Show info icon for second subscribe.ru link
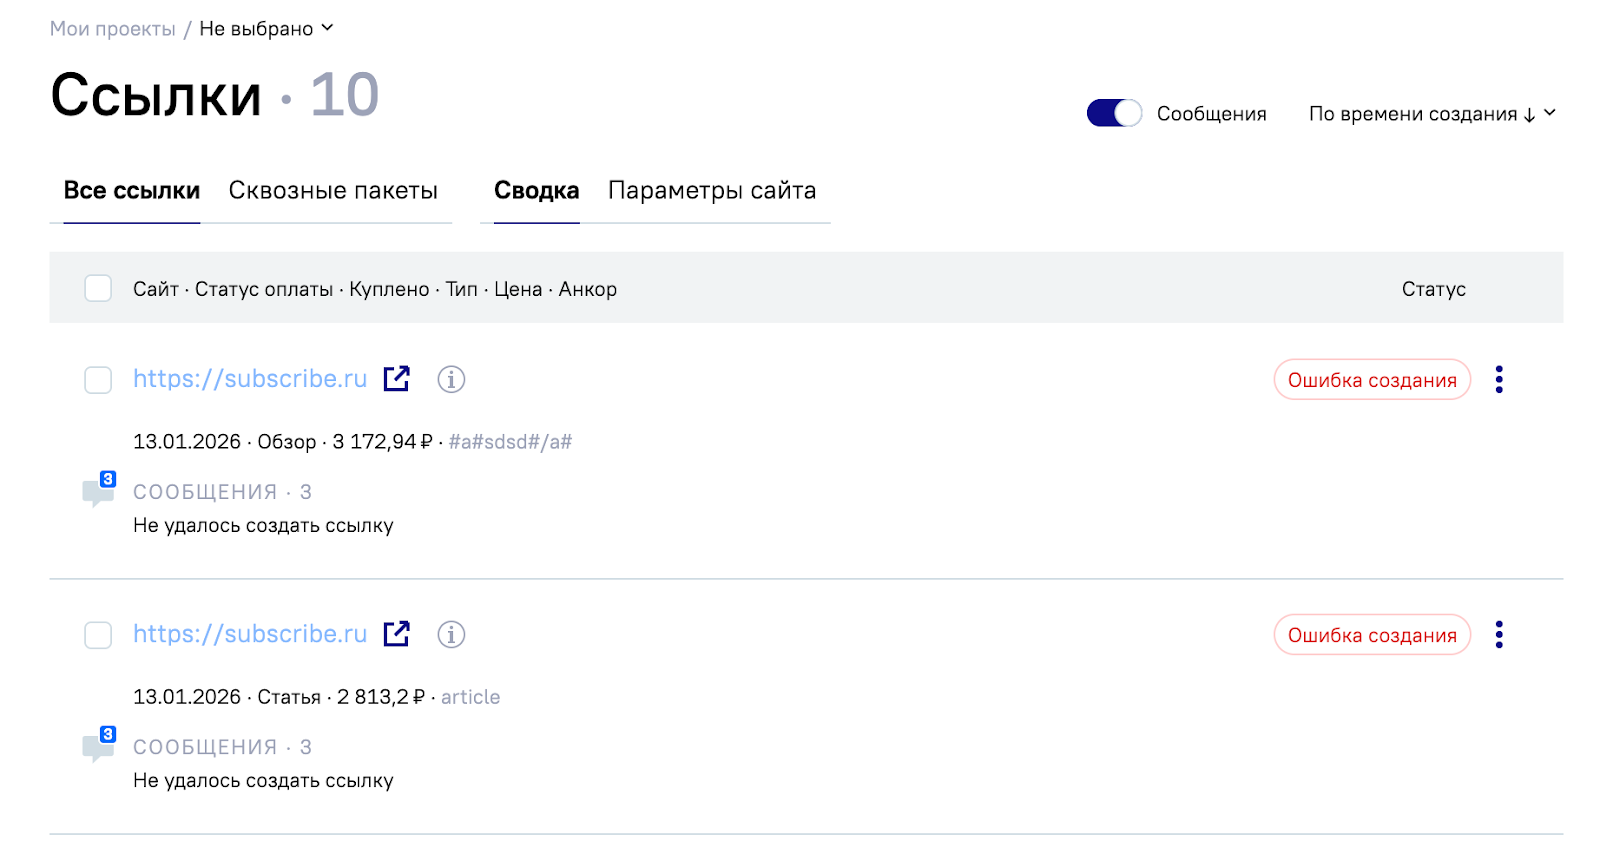 click(451, 634)
